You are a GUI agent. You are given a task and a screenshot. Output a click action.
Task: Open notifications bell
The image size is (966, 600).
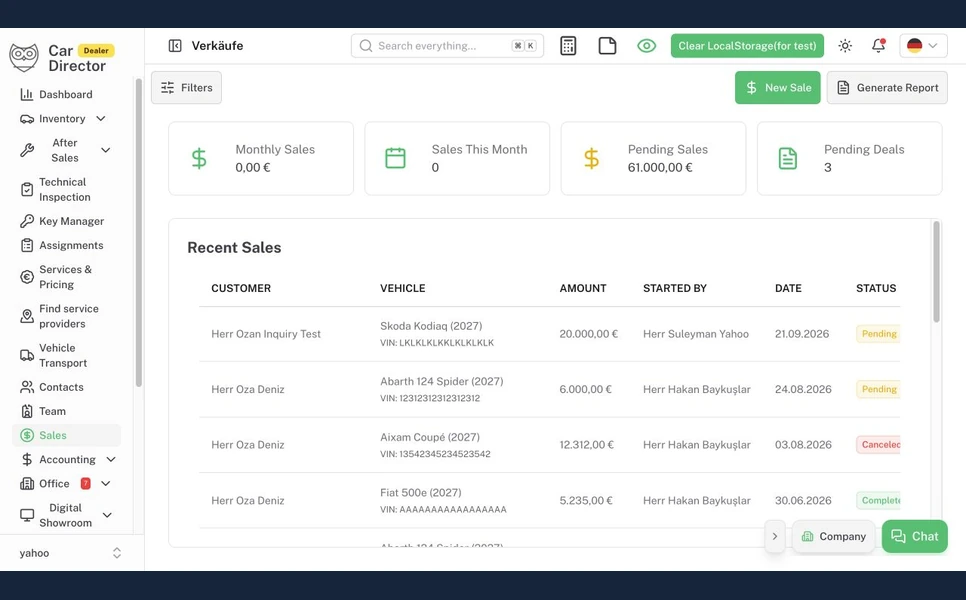(878, 46)
